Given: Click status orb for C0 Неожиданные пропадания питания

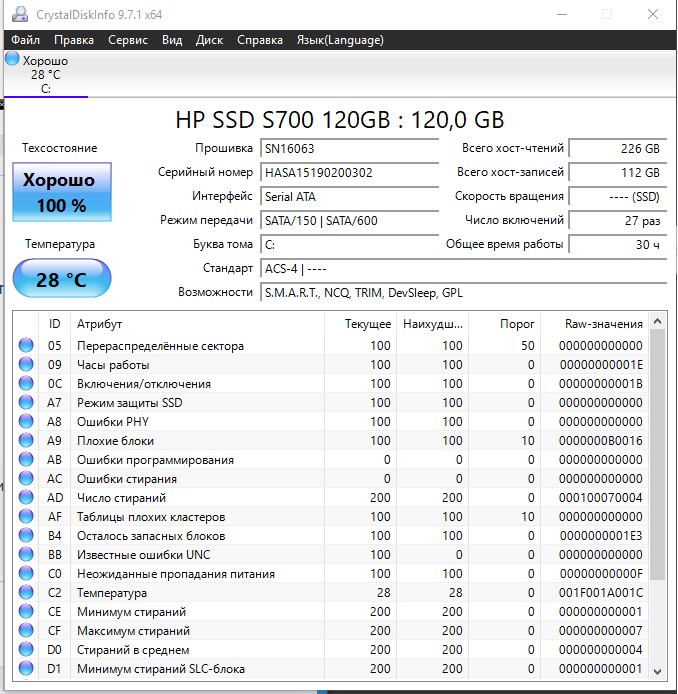Looking at the screenshot, I should [26, 574].
